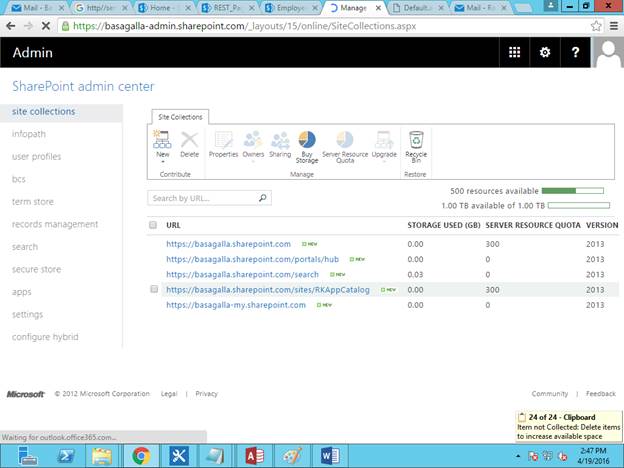Open records management section
The width and height of the screenshot is (624, 468).
coord(55,224)
